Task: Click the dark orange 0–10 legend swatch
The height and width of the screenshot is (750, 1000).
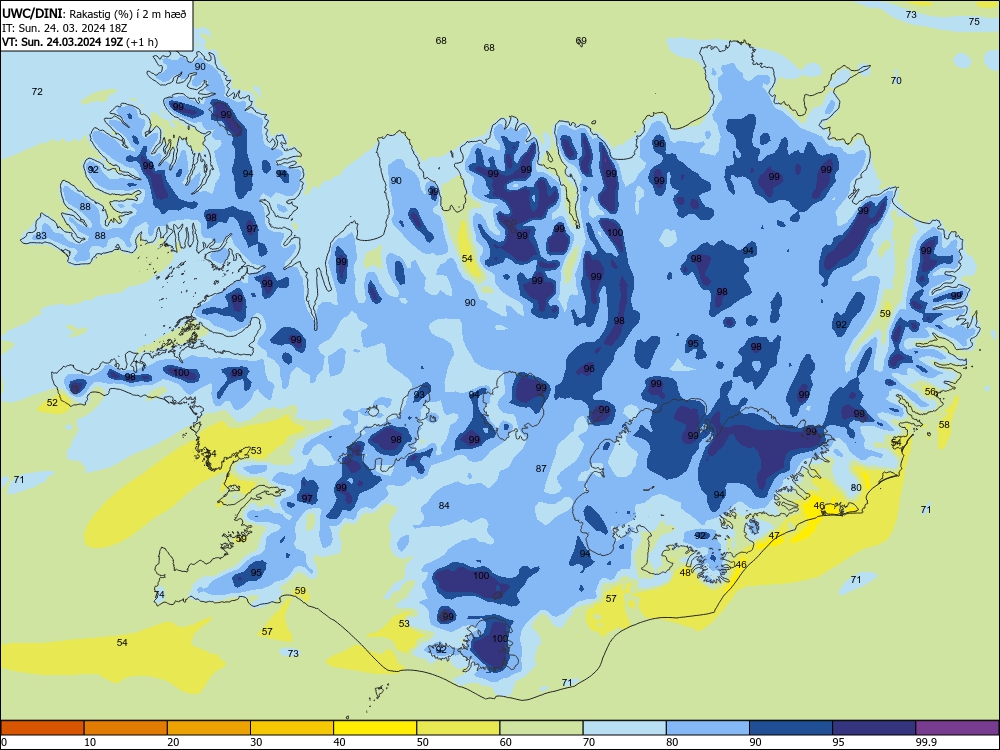Action: (42, 728)
